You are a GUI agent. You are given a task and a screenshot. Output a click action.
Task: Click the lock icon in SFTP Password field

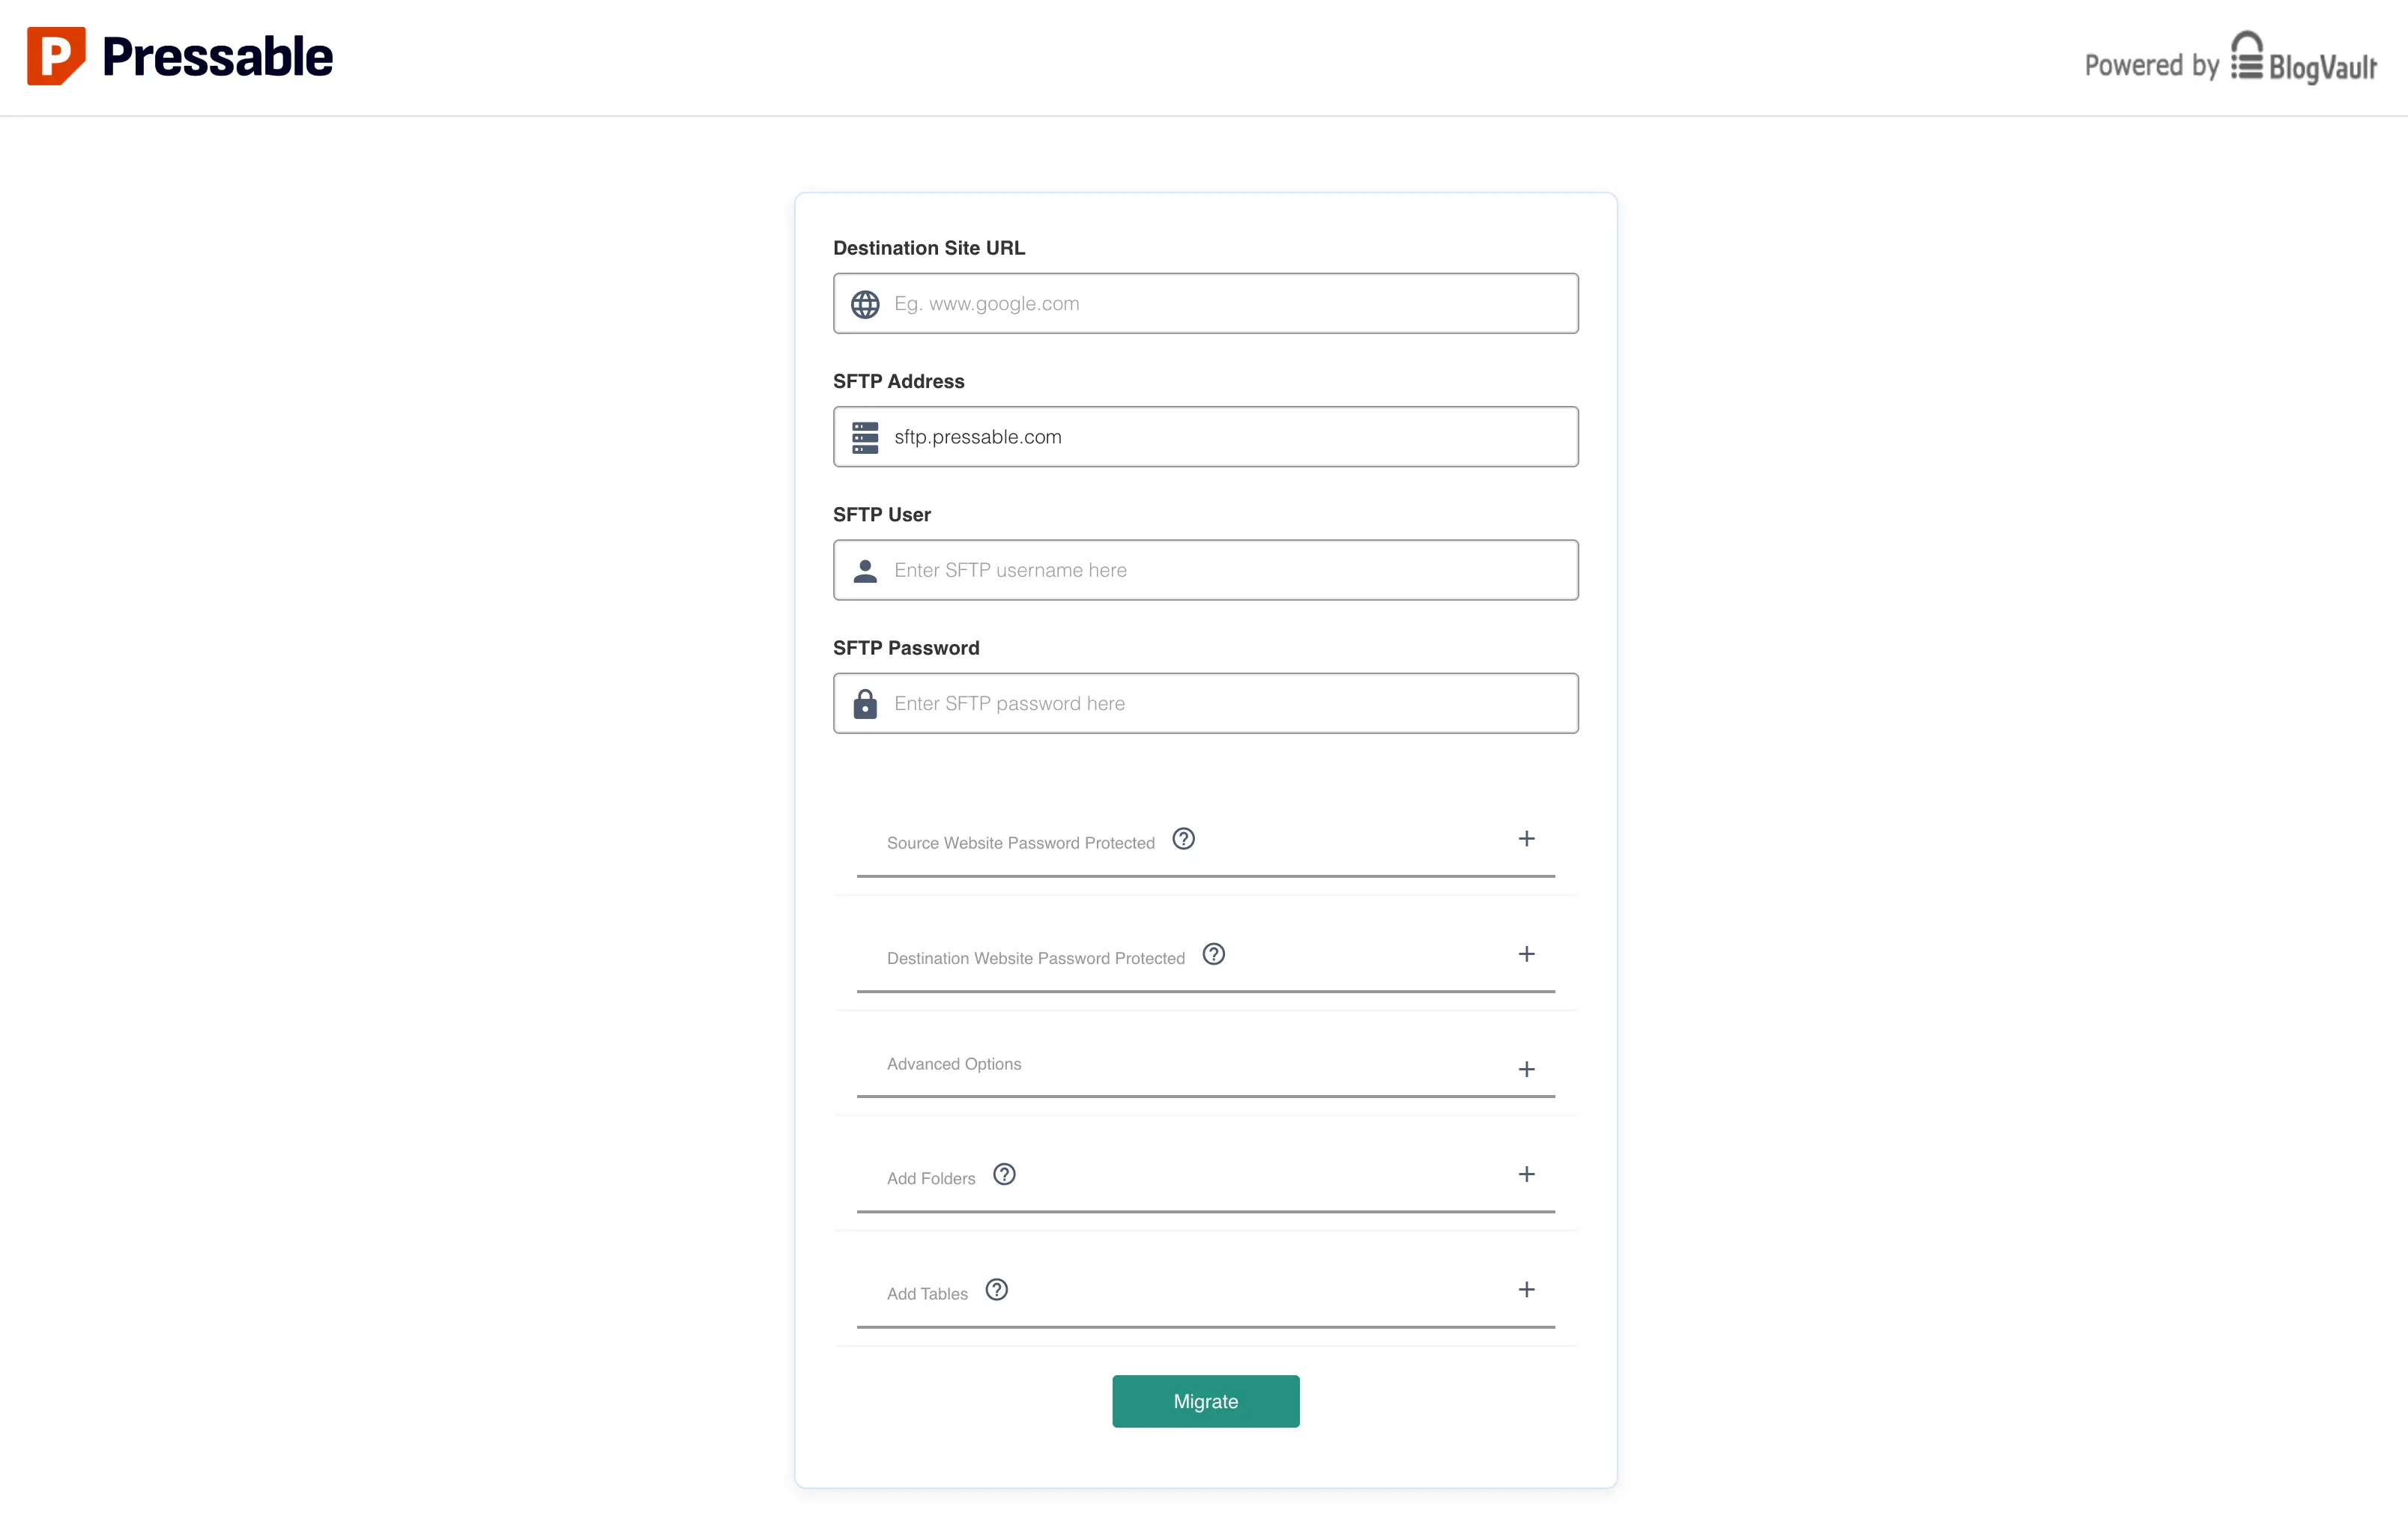[865, 703]
